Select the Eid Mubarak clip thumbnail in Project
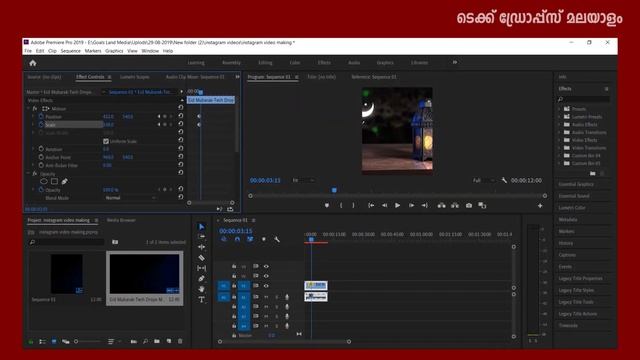This screenshot has height=360, width=640. click(144, 273)
